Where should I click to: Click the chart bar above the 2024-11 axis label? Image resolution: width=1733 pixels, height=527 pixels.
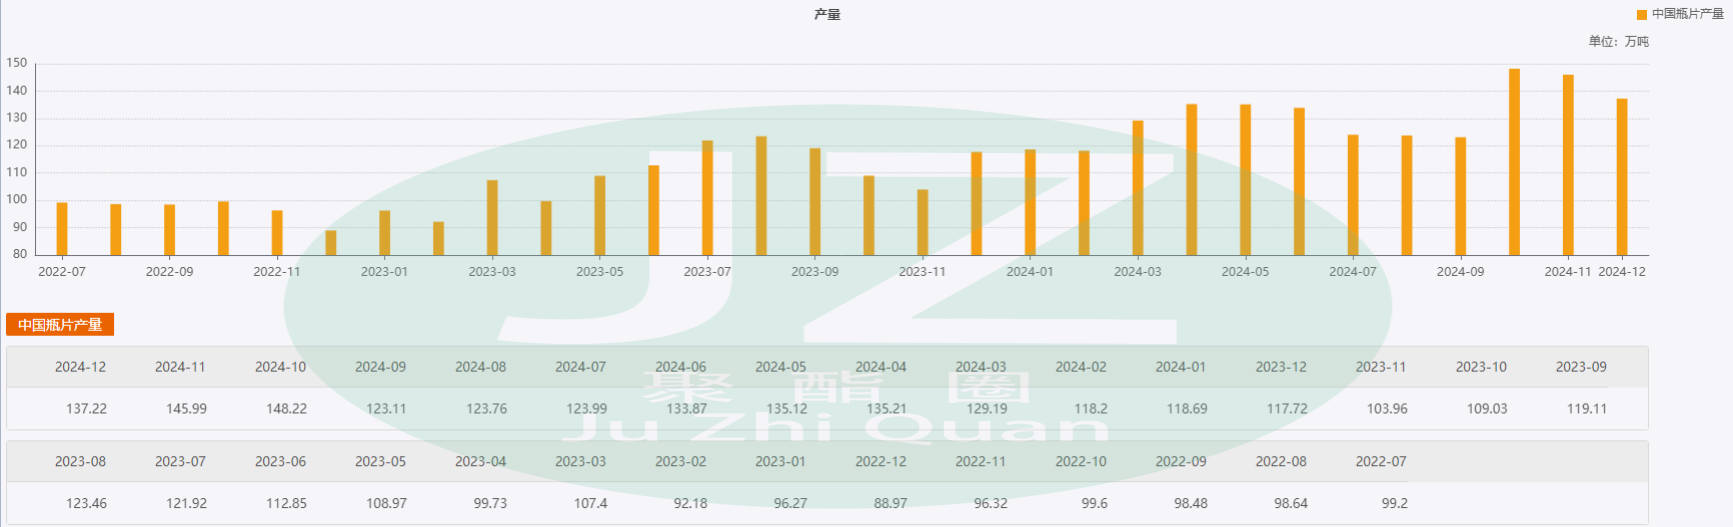1568,165
